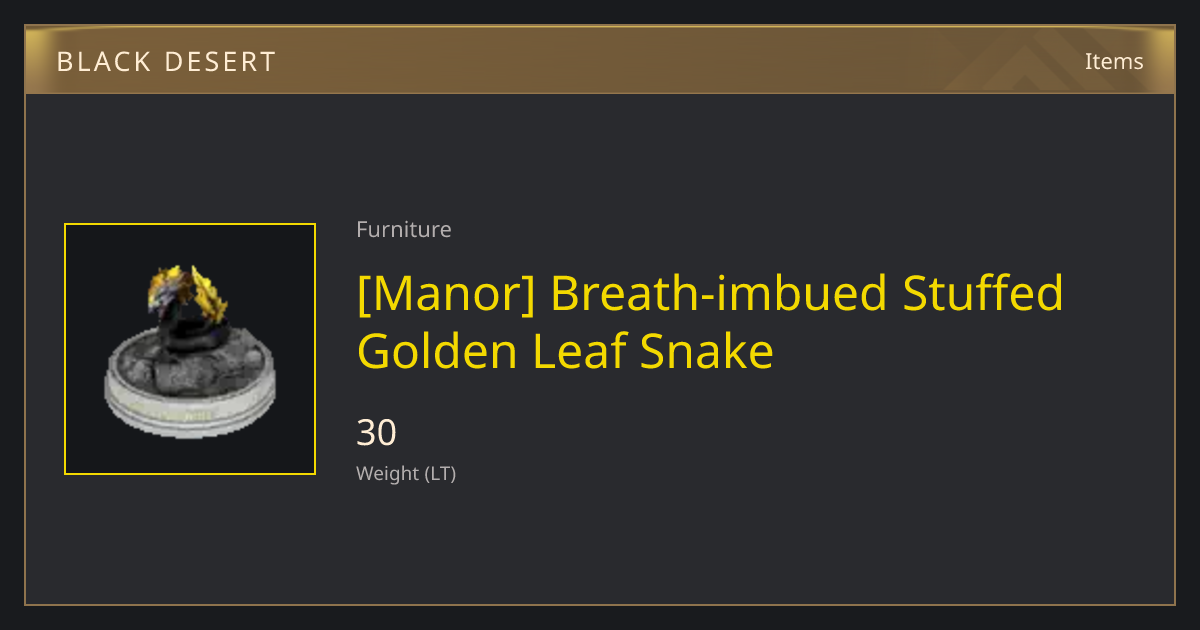
Task: Select the weight value 30
Action: tap(377, 433)
